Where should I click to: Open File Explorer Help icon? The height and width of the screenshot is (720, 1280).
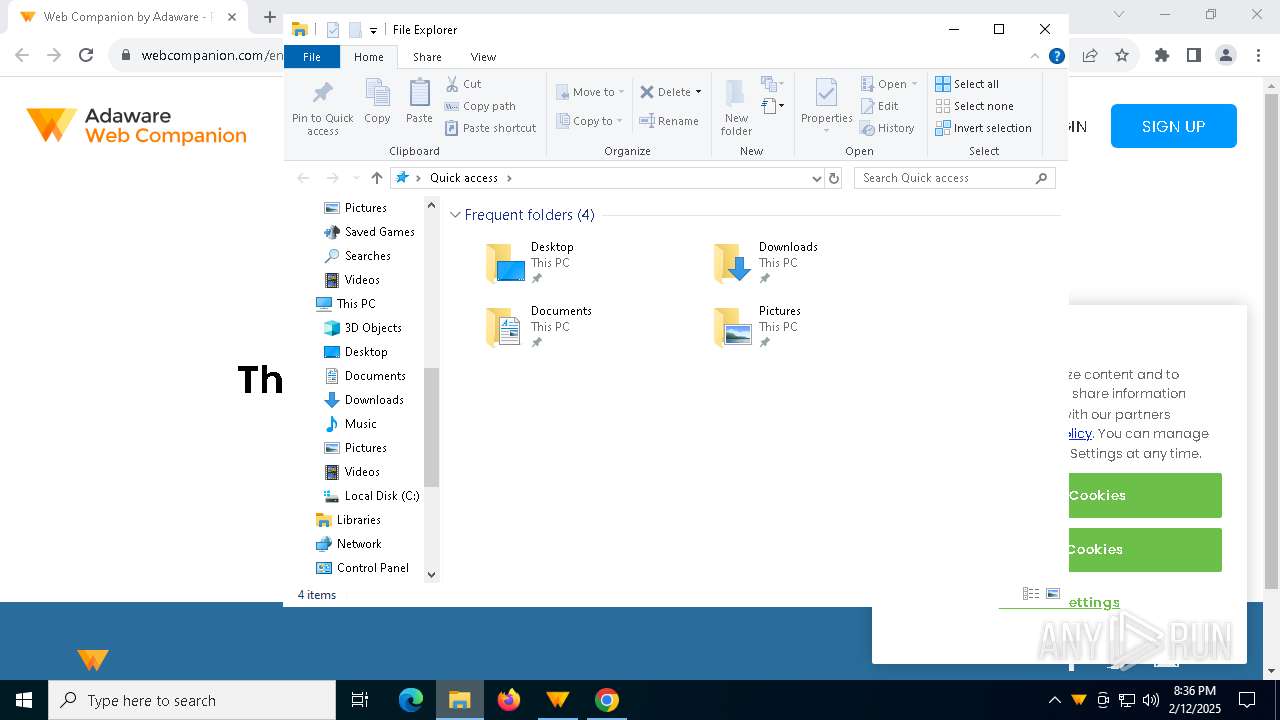tap(1056, 57)
